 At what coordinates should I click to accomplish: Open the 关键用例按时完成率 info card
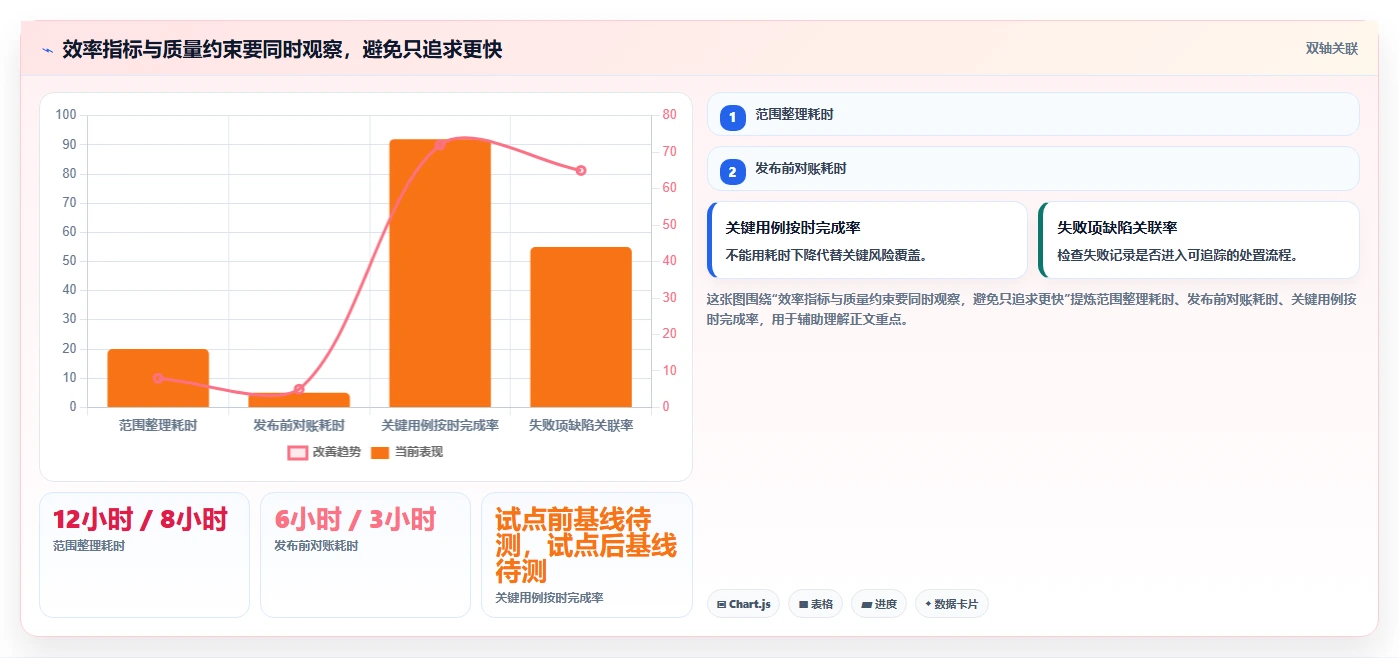867,240
